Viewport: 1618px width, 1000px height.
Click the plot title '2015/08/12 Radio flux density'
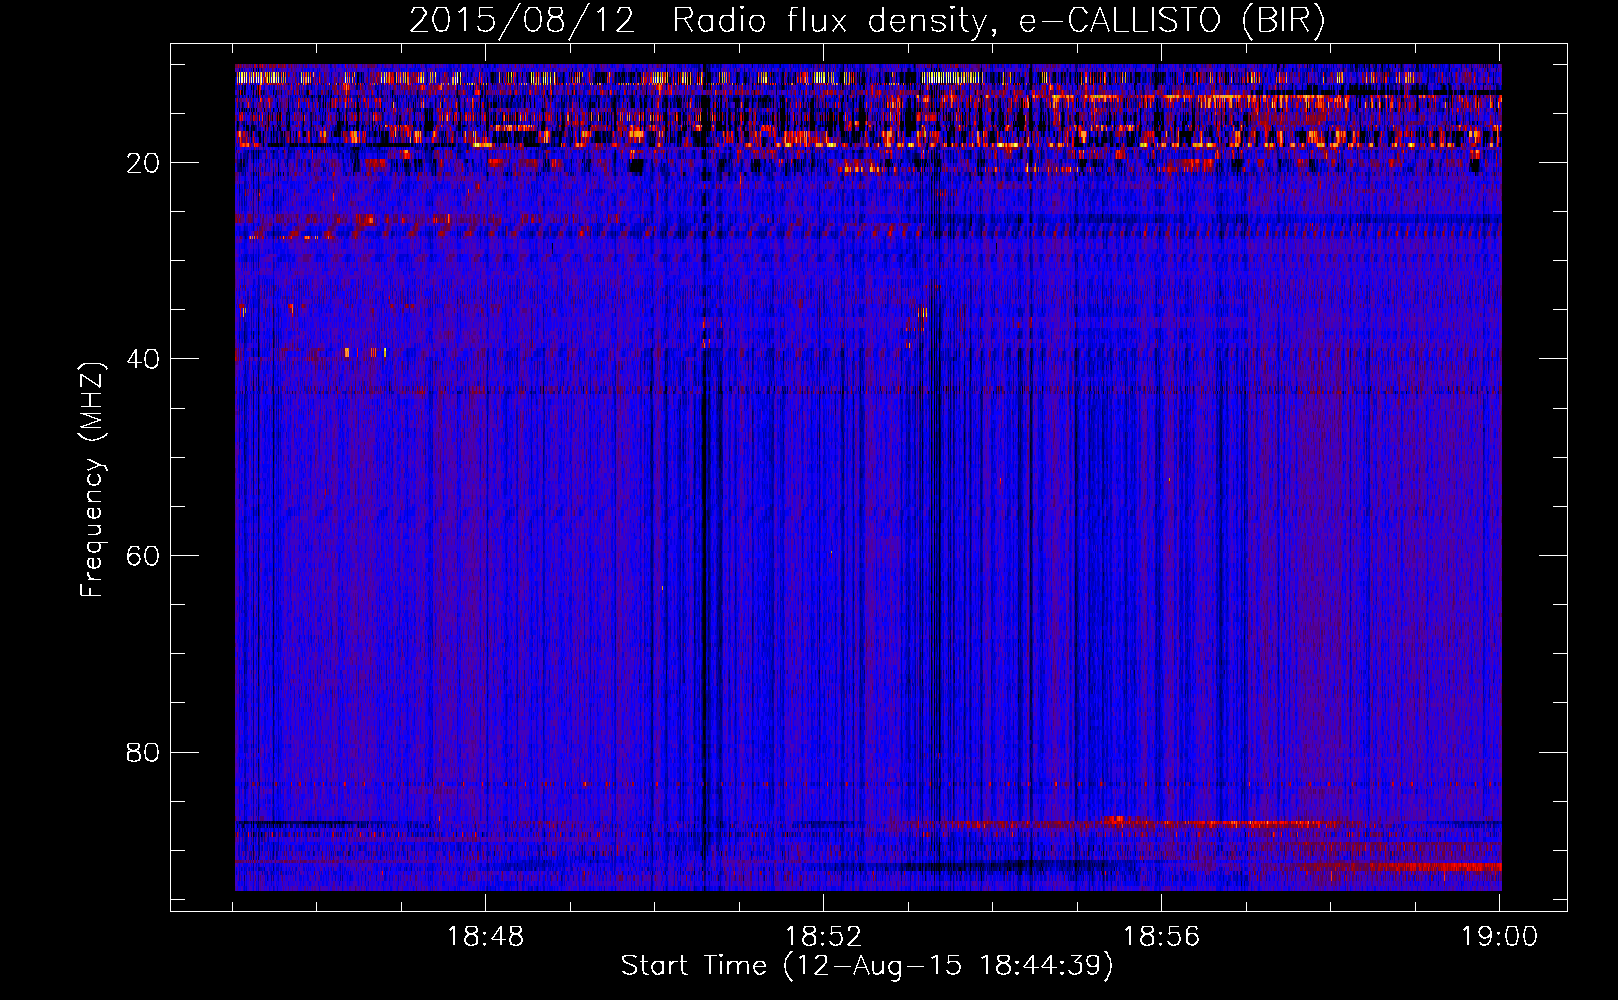point(867,21)
